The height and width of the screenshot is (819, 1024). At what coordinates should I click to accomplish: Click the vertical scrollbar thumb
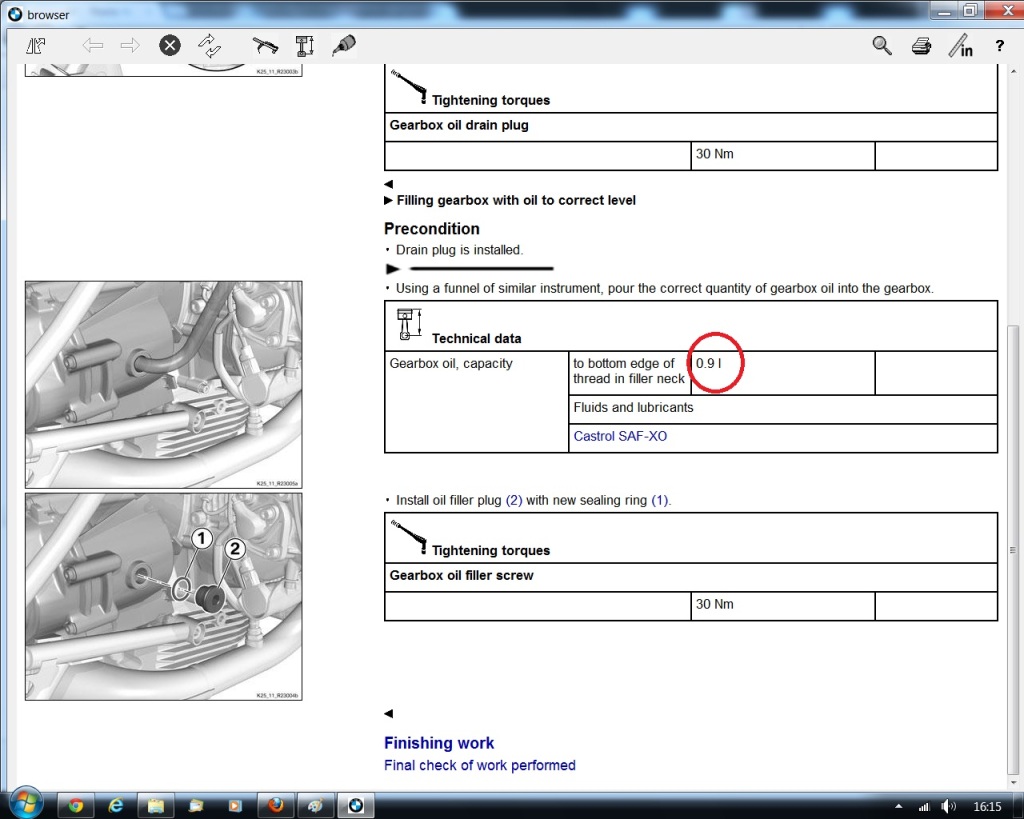(1014, 549)
